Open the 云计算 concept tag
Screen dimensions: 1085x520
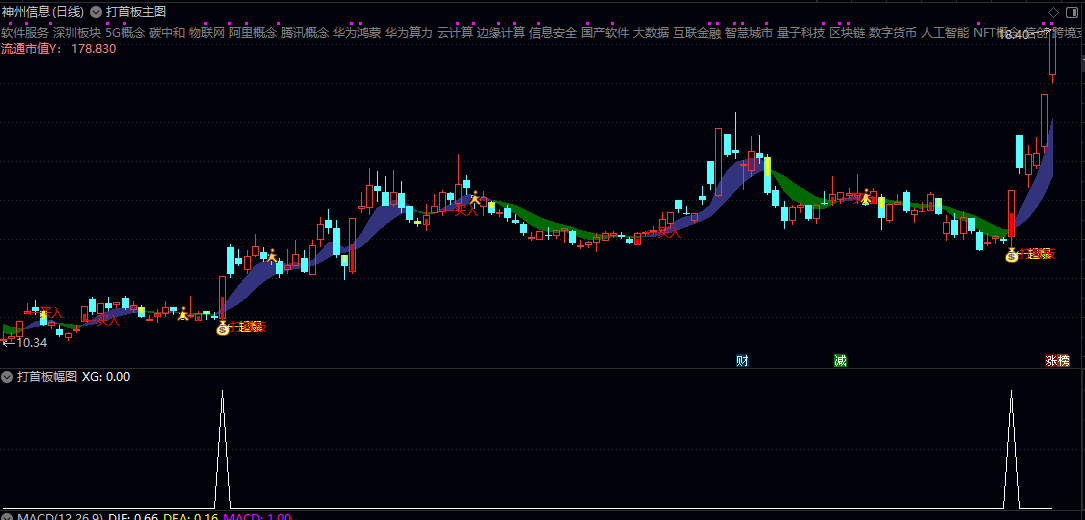[x=455, y=33]
